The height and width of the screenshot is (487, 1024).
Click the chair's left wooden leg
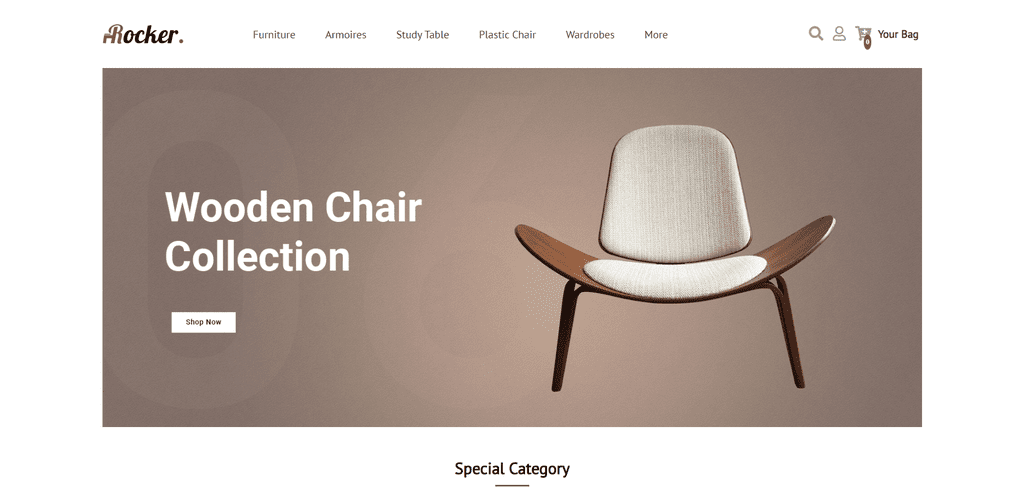564,338
